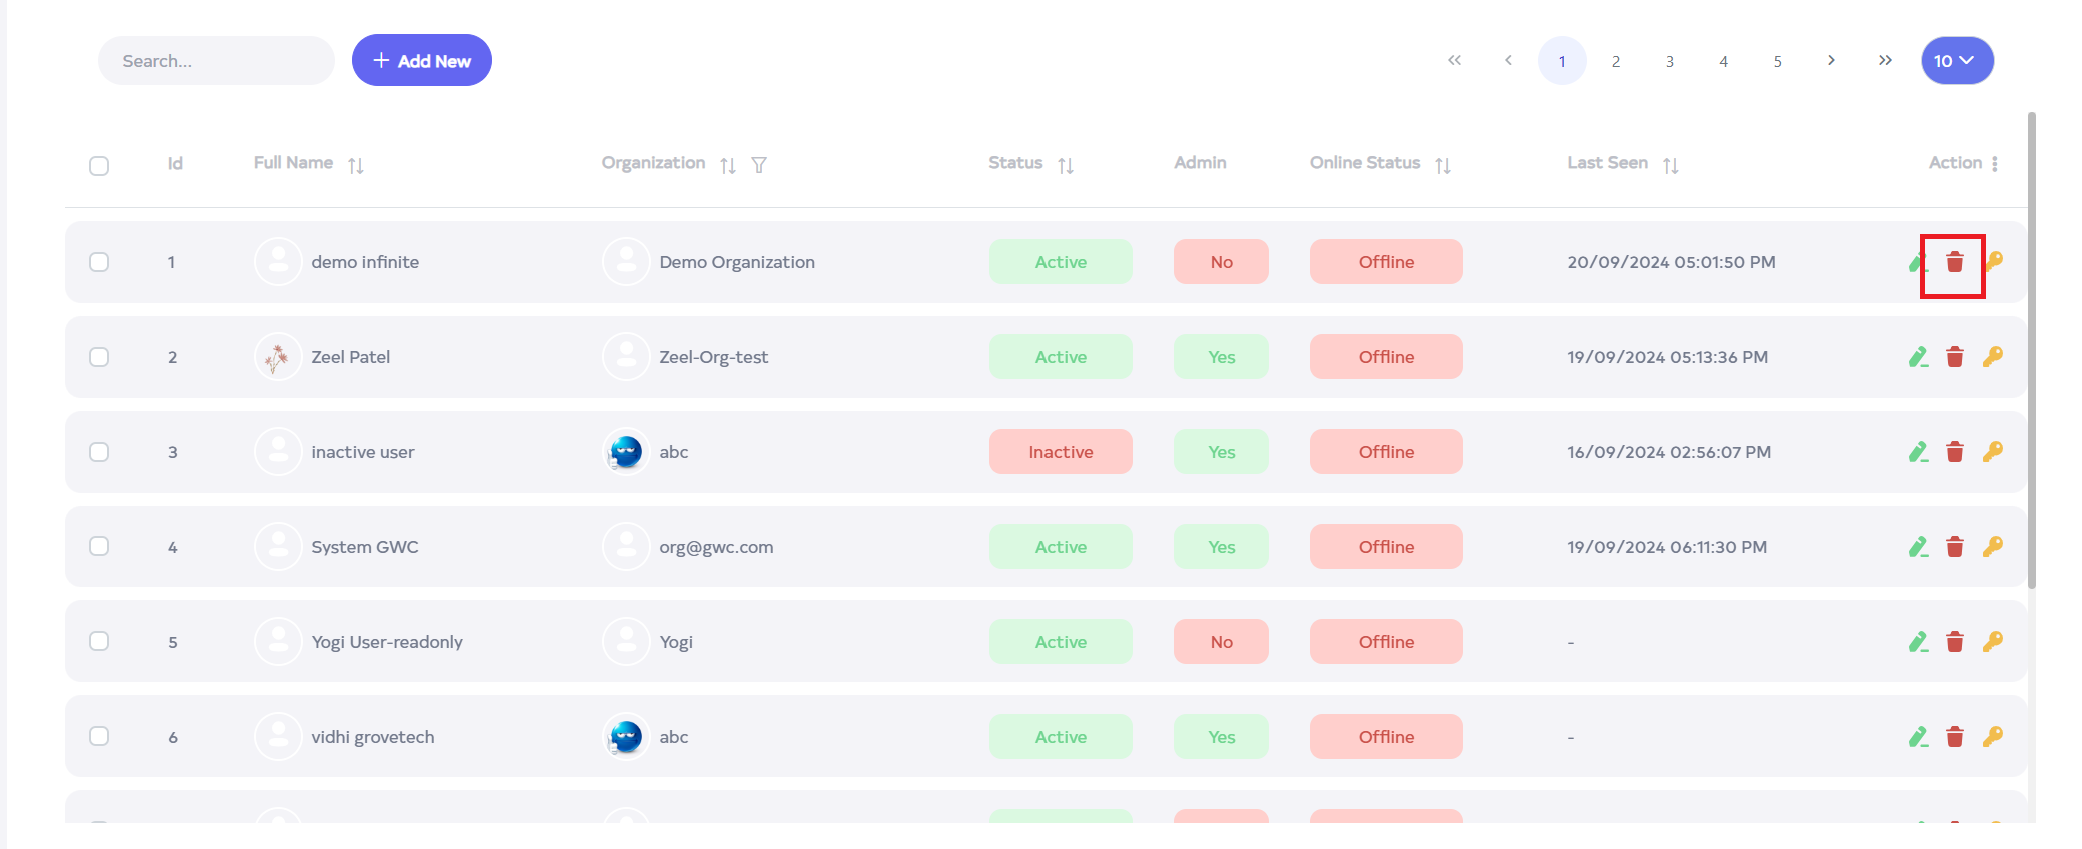Open Action column three-dot menu
The image size is (2082, 849).
pos(1994,164)
